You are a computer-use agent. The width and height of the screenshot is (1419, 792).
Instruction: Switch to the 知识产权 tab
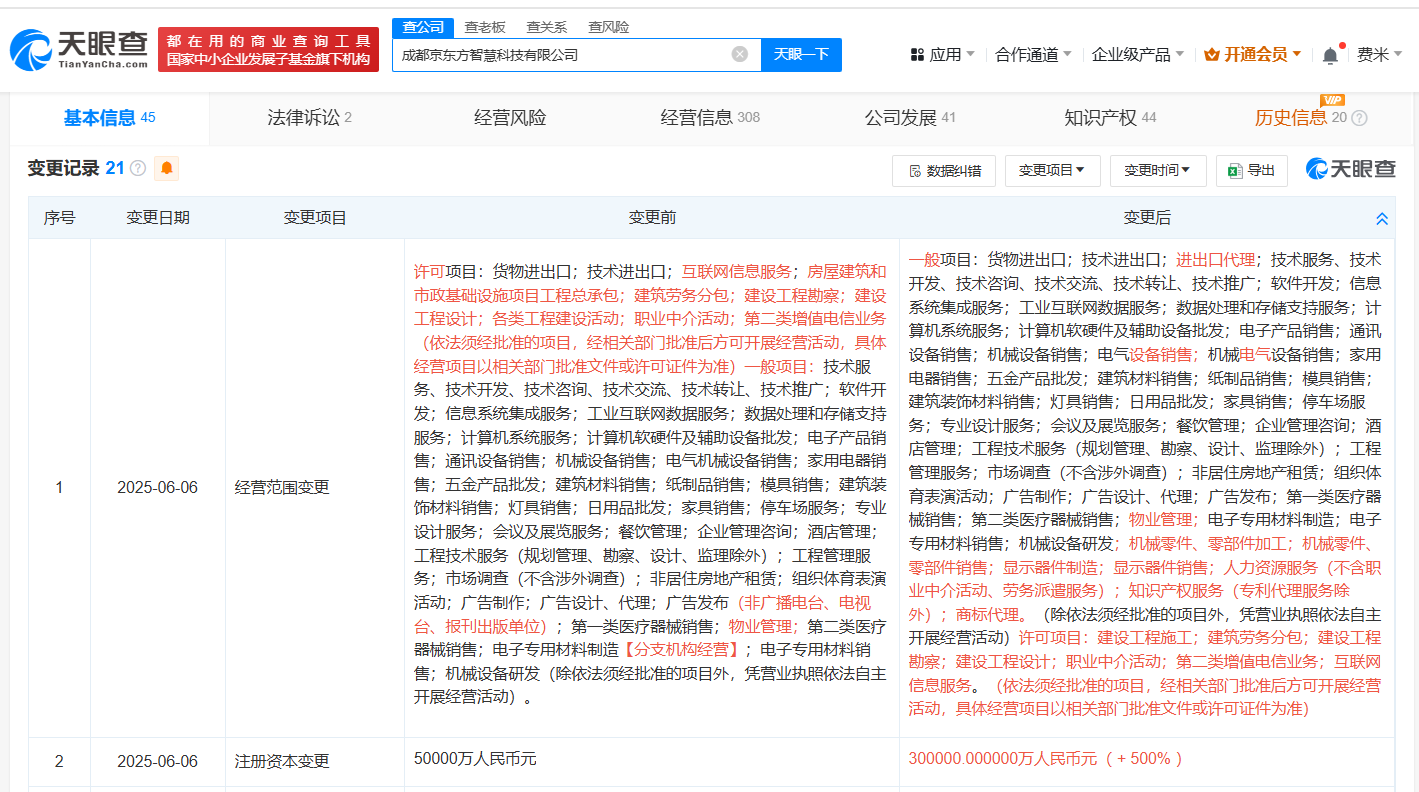point(1110,118)
